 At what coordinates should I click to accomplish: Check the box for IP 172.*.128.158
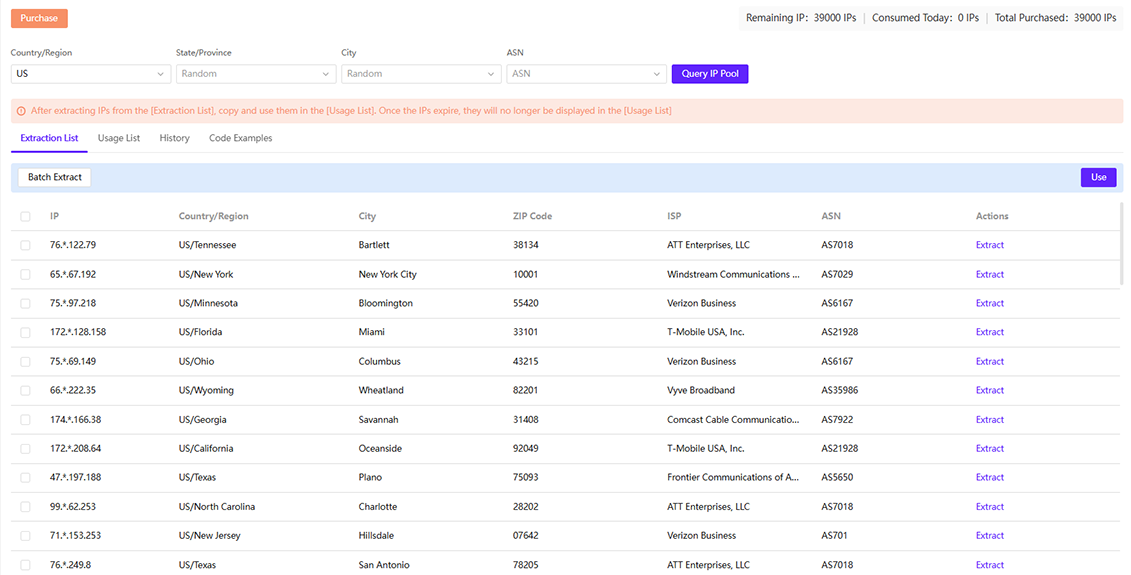[25, 333]
